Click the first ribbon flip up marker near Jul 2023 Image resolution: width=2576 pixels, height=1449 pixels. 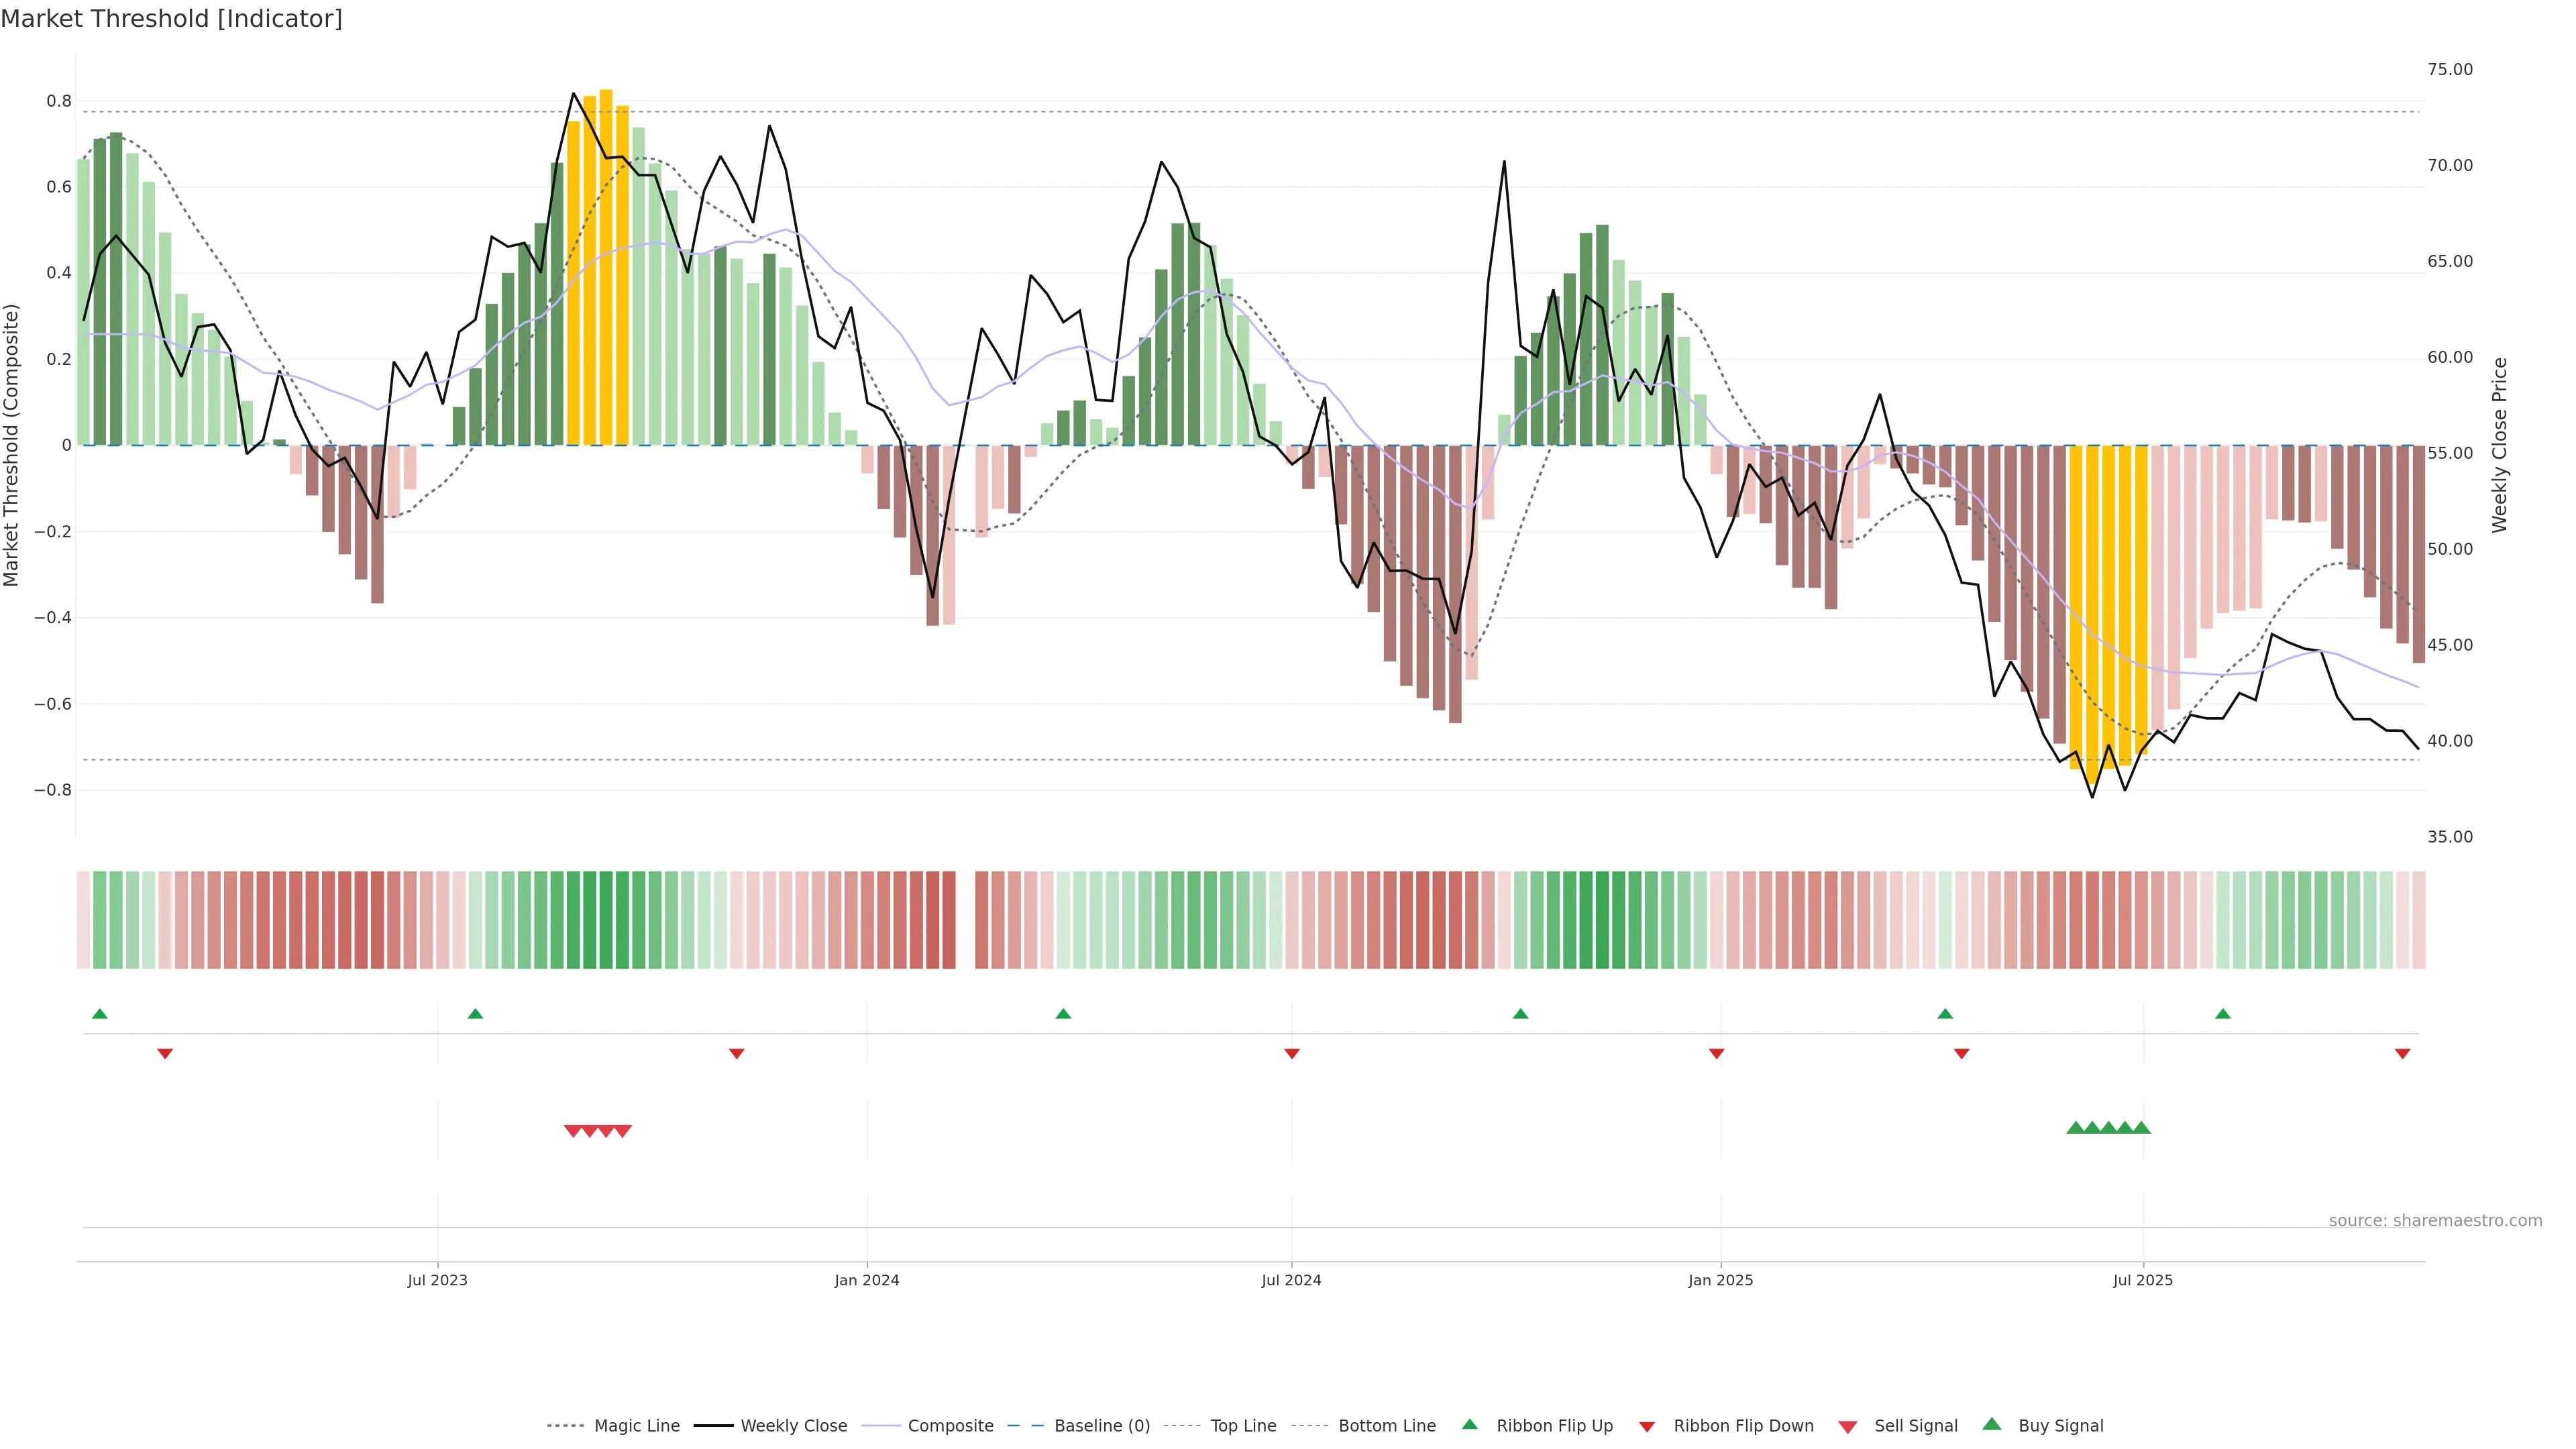475,1014
